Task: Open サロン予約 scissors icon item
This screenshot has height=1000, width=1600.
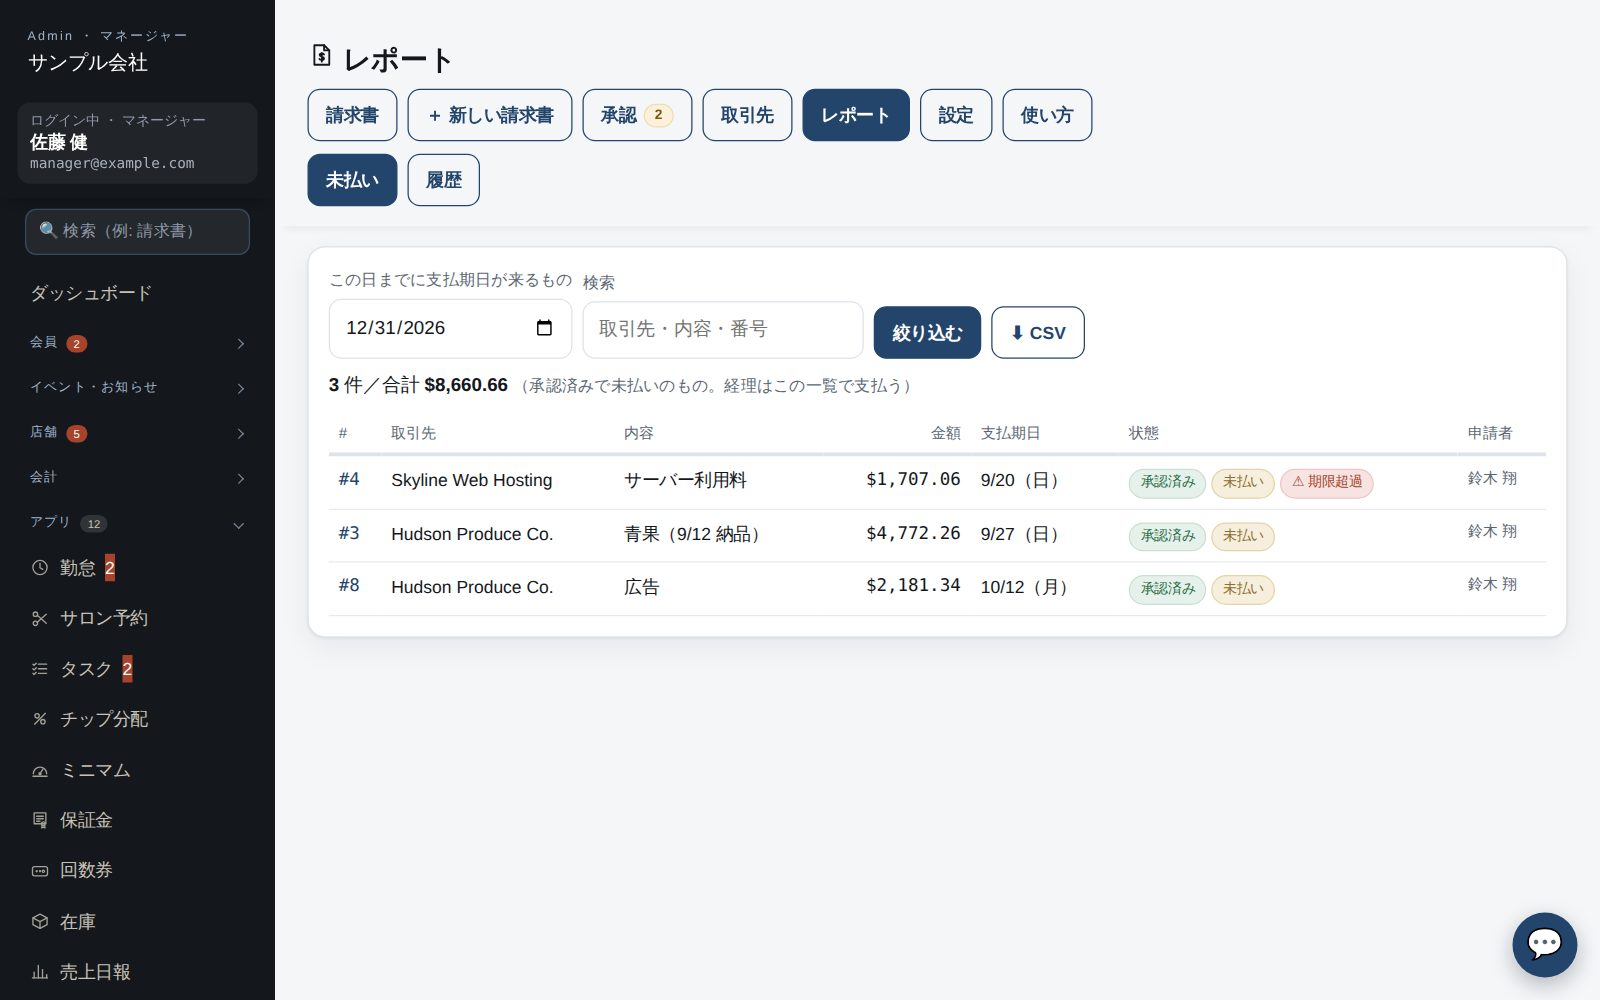Action: click(x=40, y=618)
